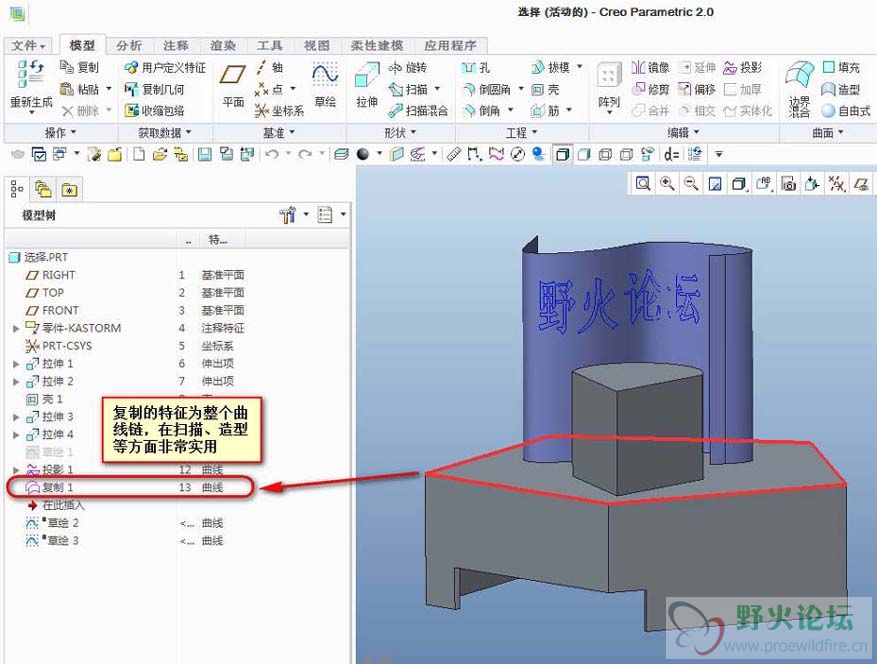Create a datum Plane (平面)
Screen dimensions: 877x664
pyautogui.click(x=233, y=85)
